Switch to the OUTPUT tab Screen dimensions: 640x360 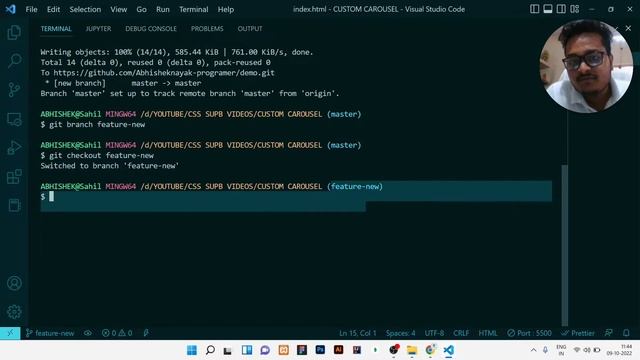[250, 29]
